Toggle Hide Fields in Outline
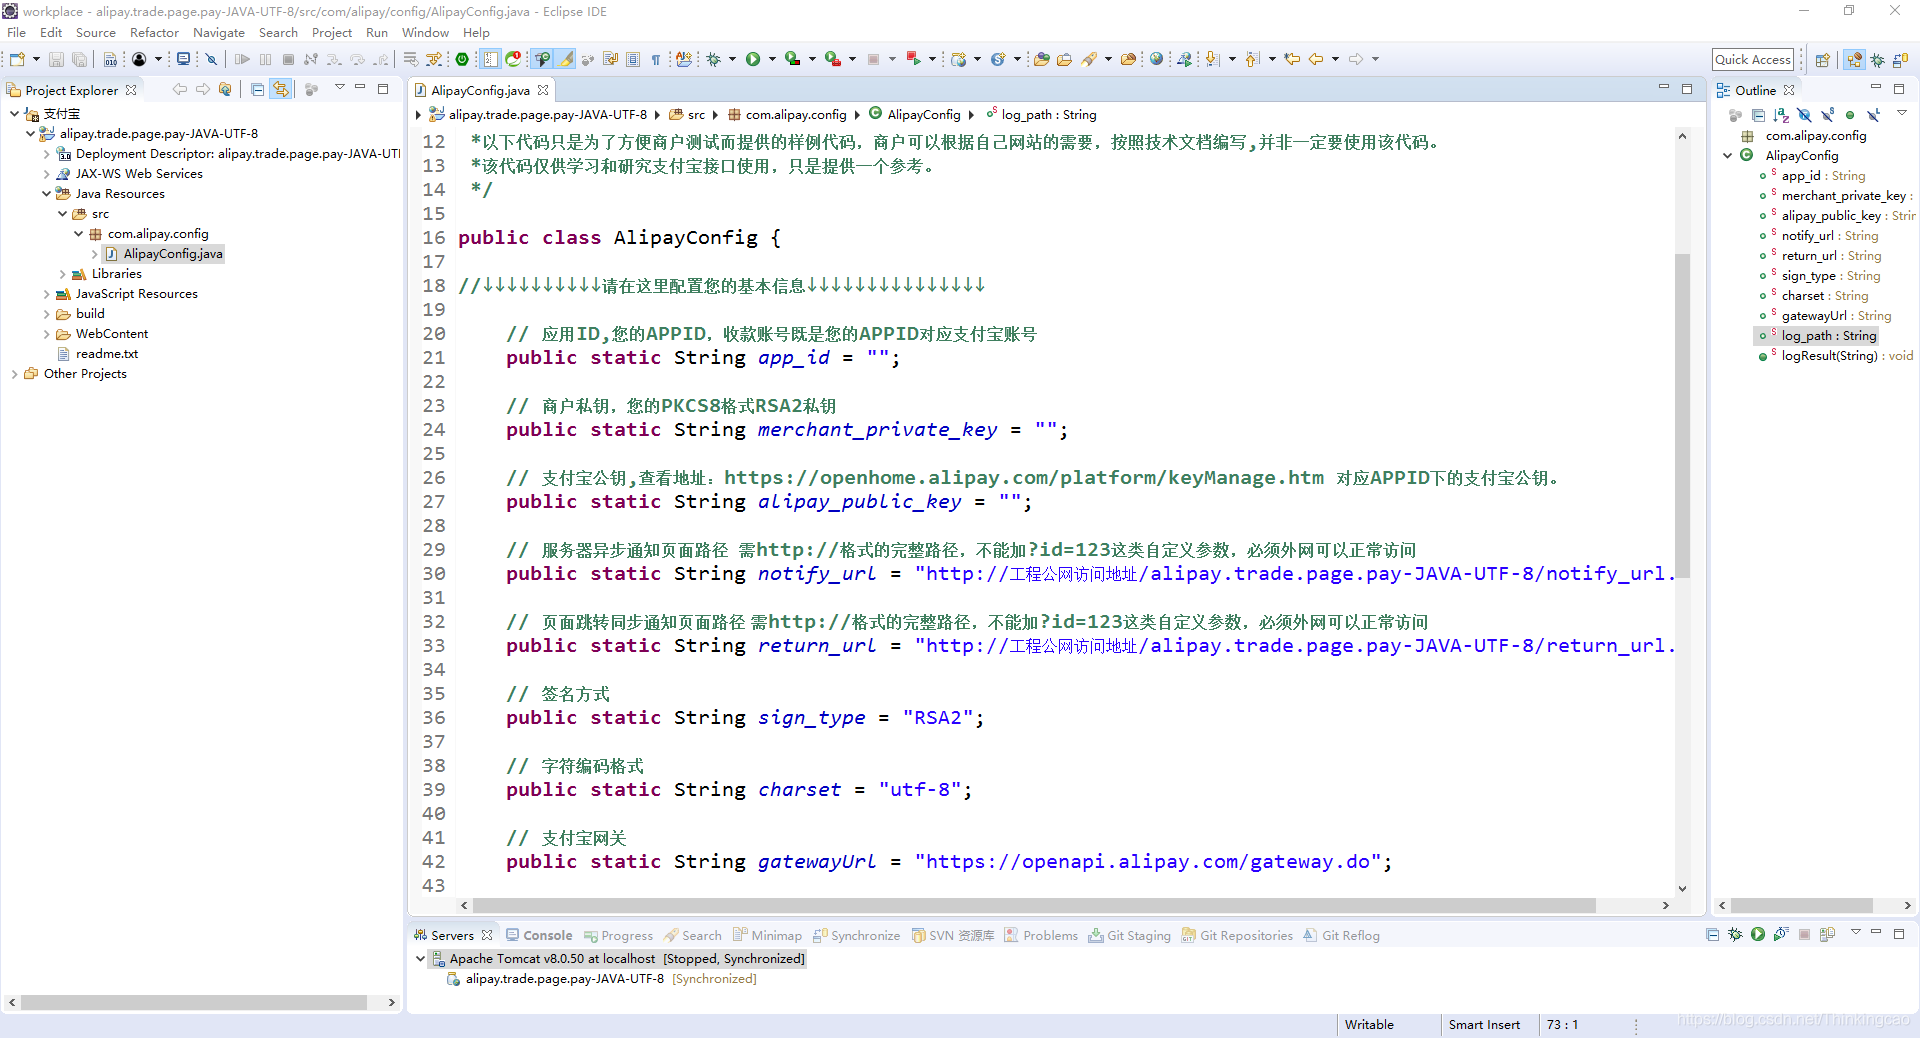Image resolution: width=1920 pixels, height=1038 pixels. click(1804, 115)
